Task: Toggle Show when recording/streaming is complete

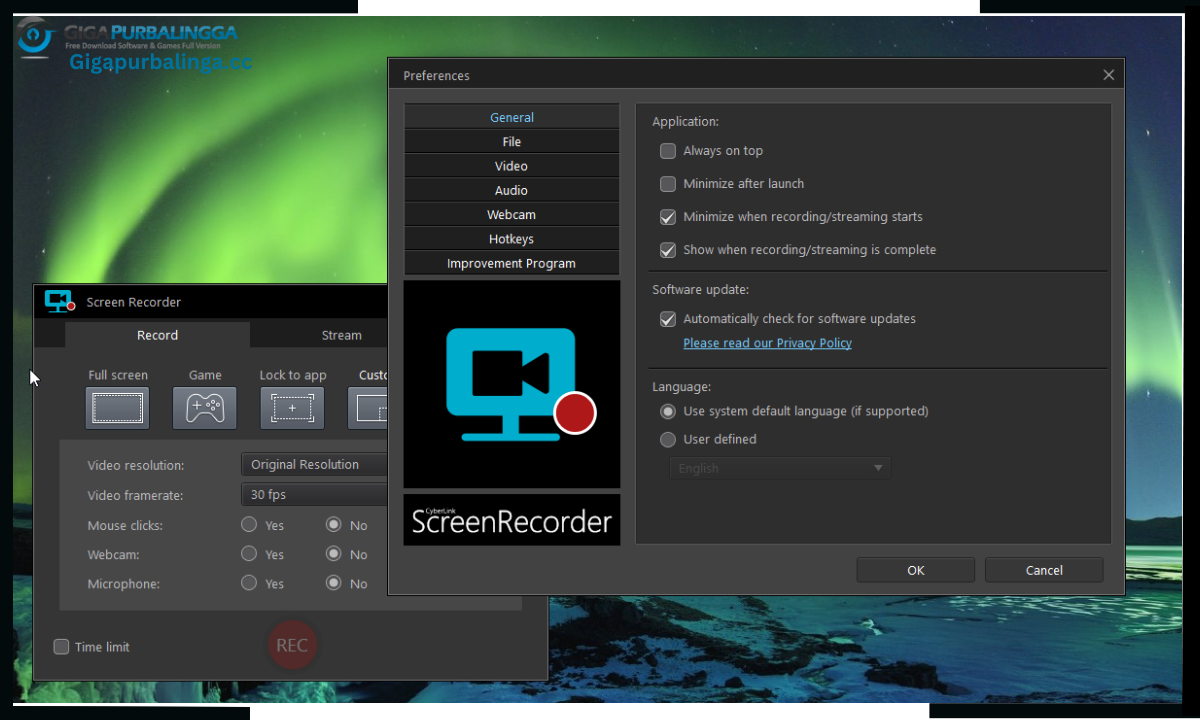Action: [668, 250]
